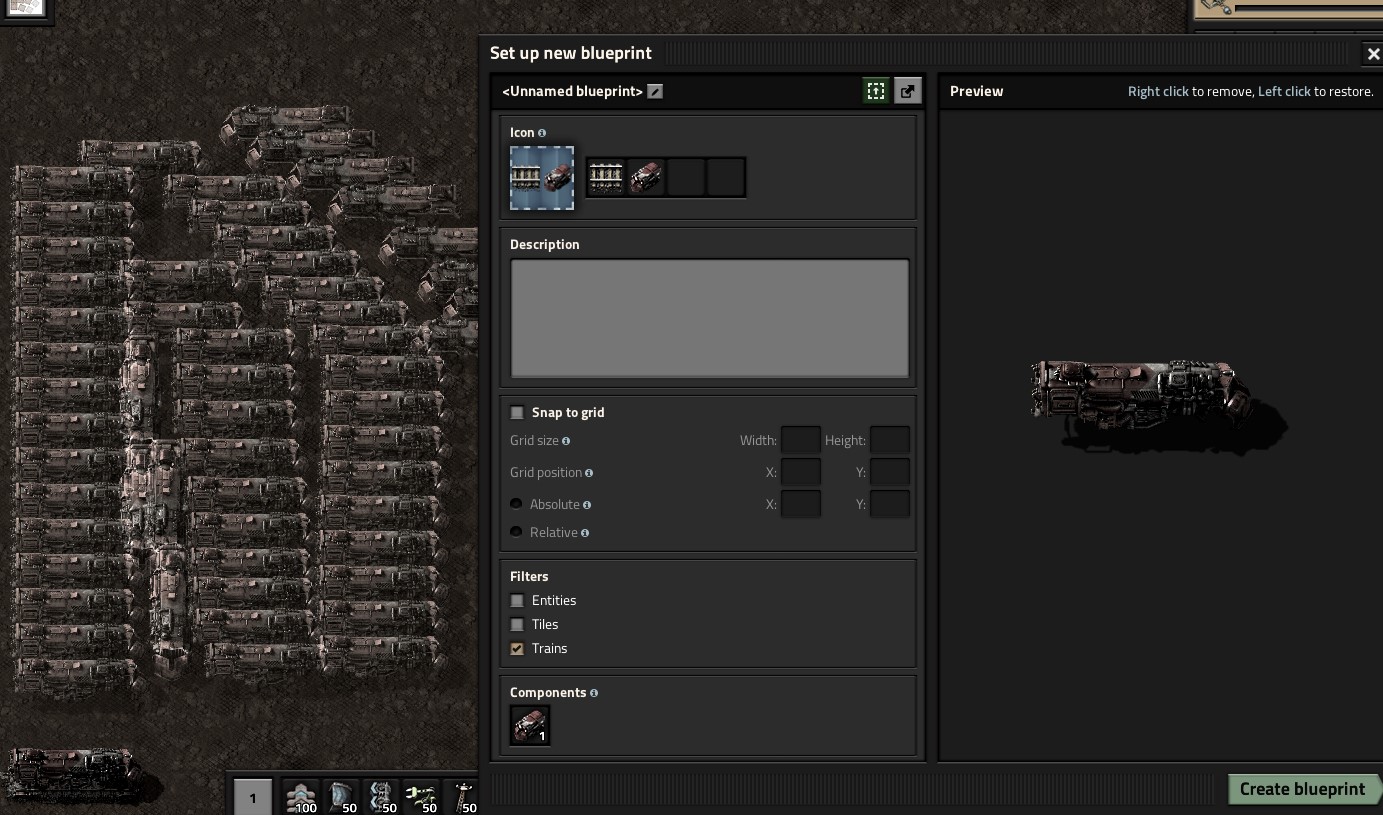The width and height of the screenshot is (1383, 815).
Task: Select the rail icon in first icon slot
Action: pyautogui.click(x=606, y=178)
